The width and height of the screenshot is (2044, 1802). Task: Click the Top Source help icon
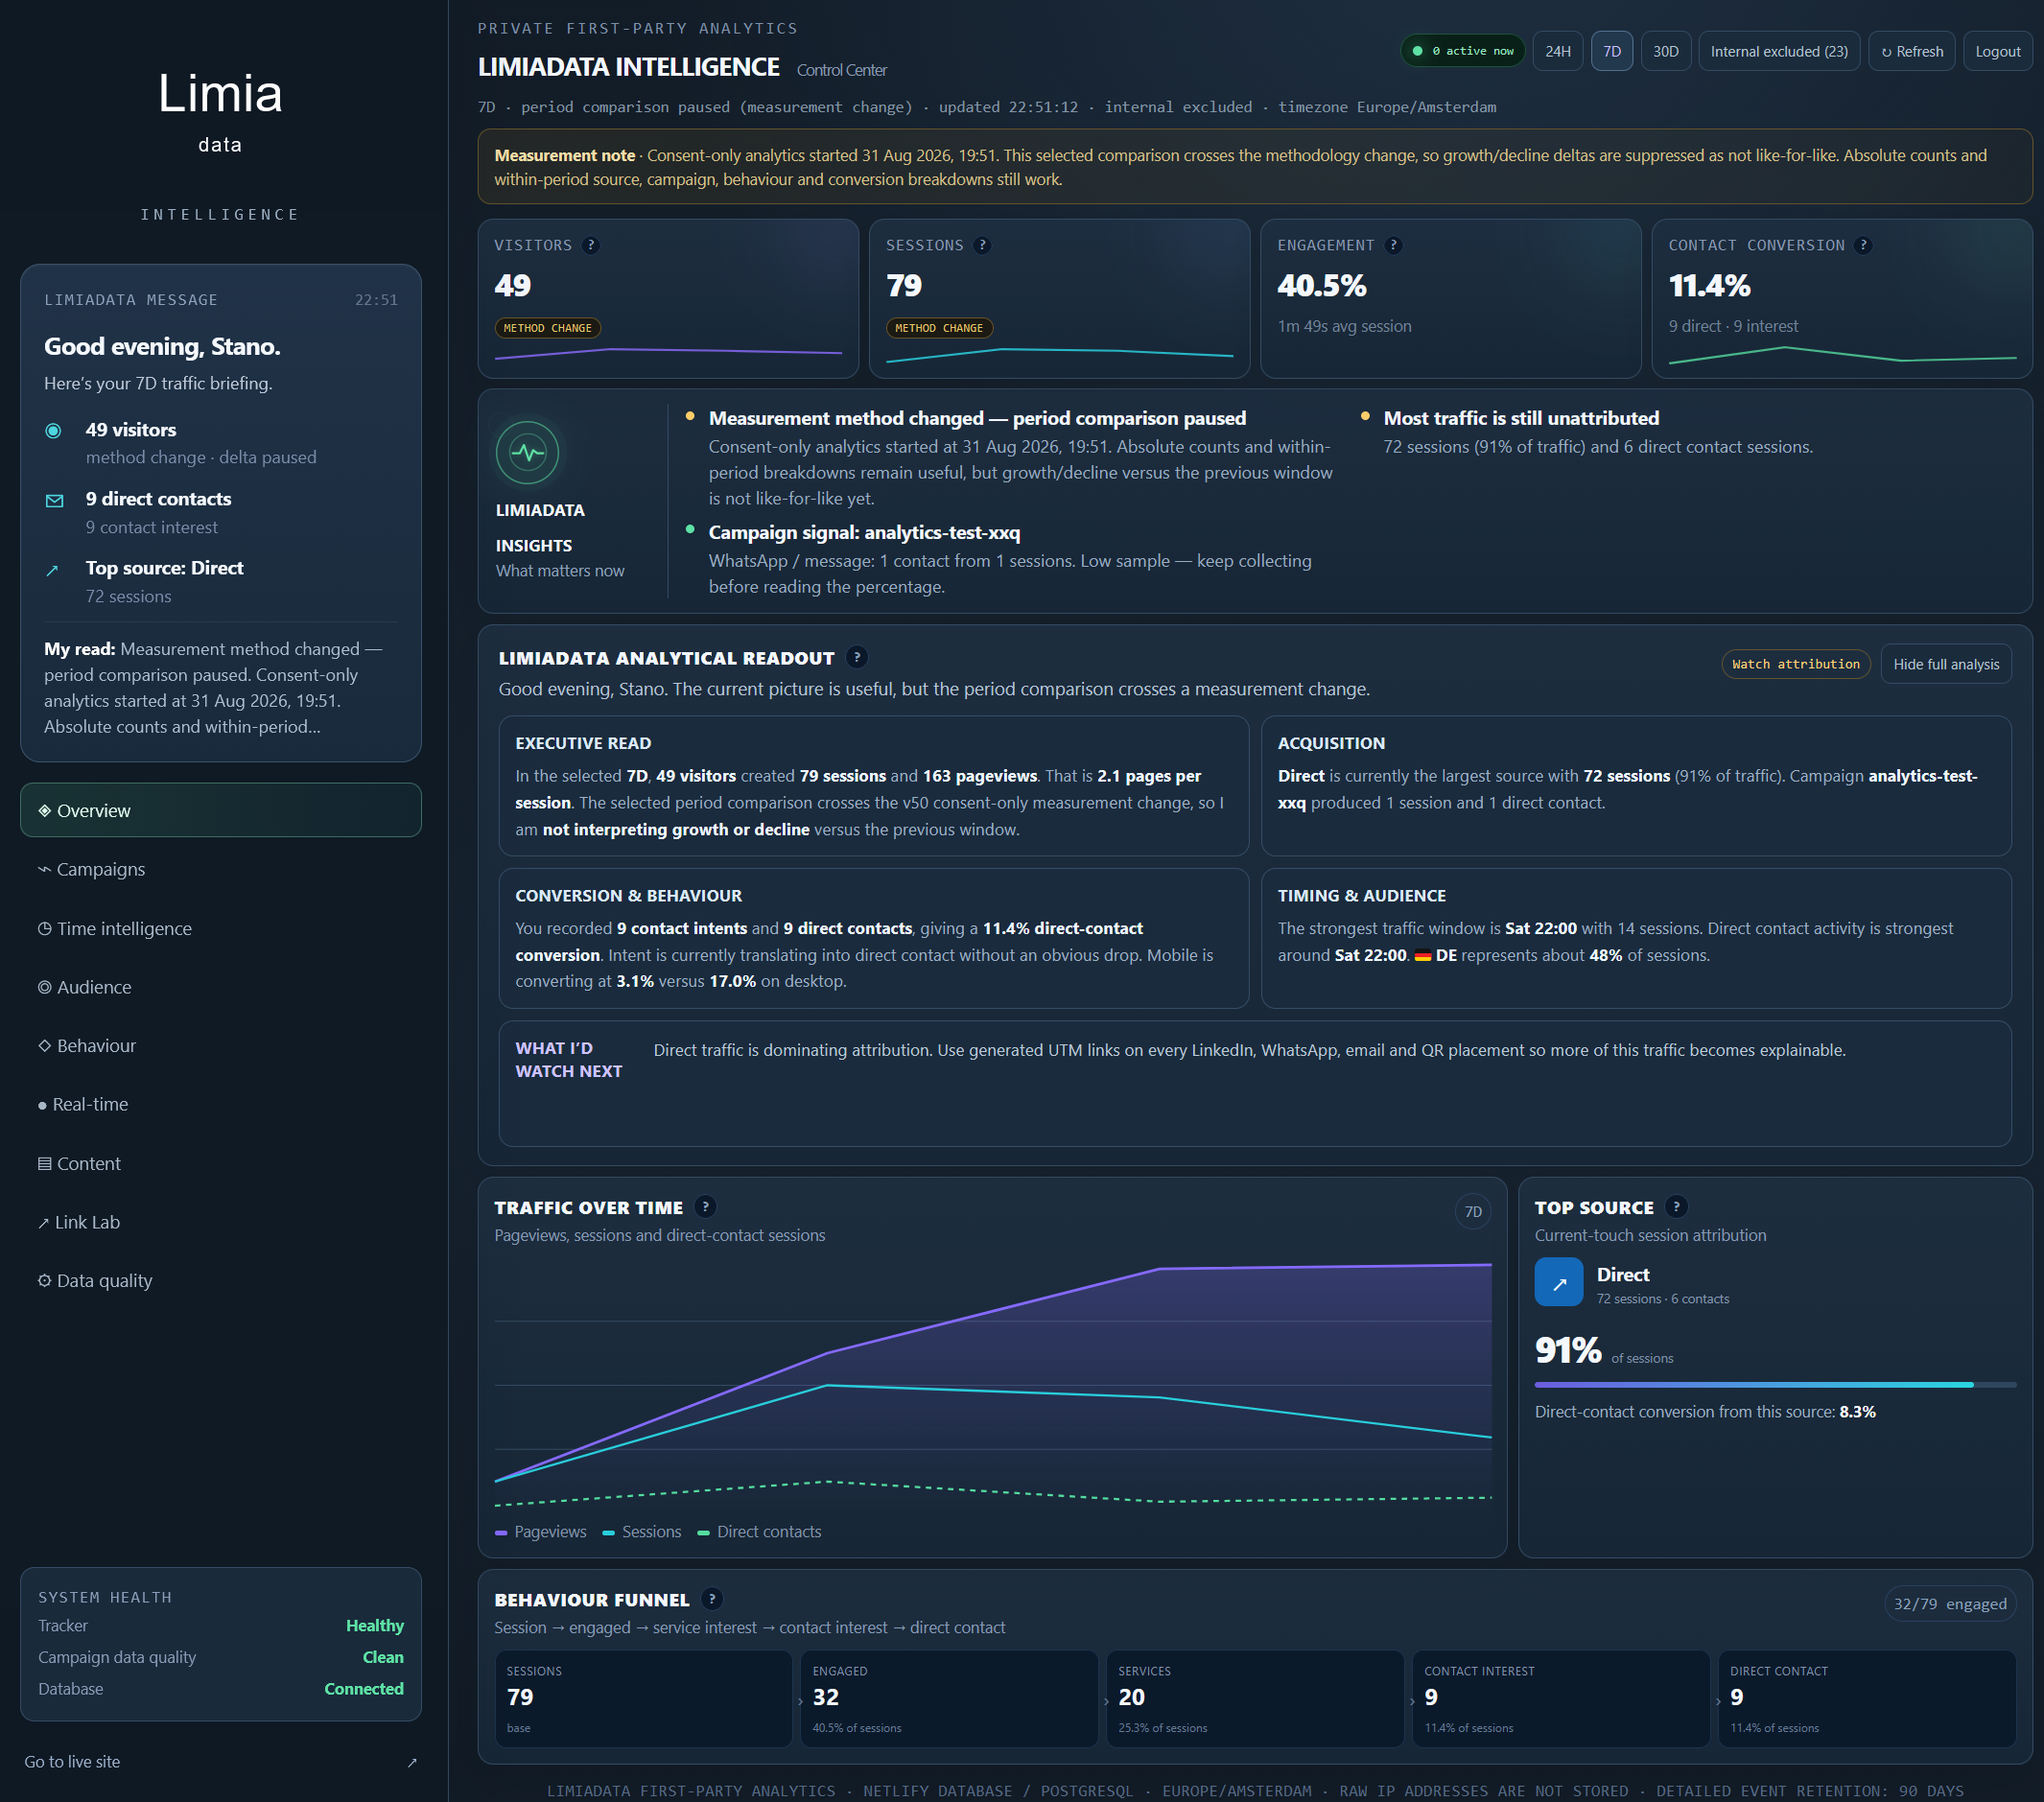click(x=1676, y=1207)
